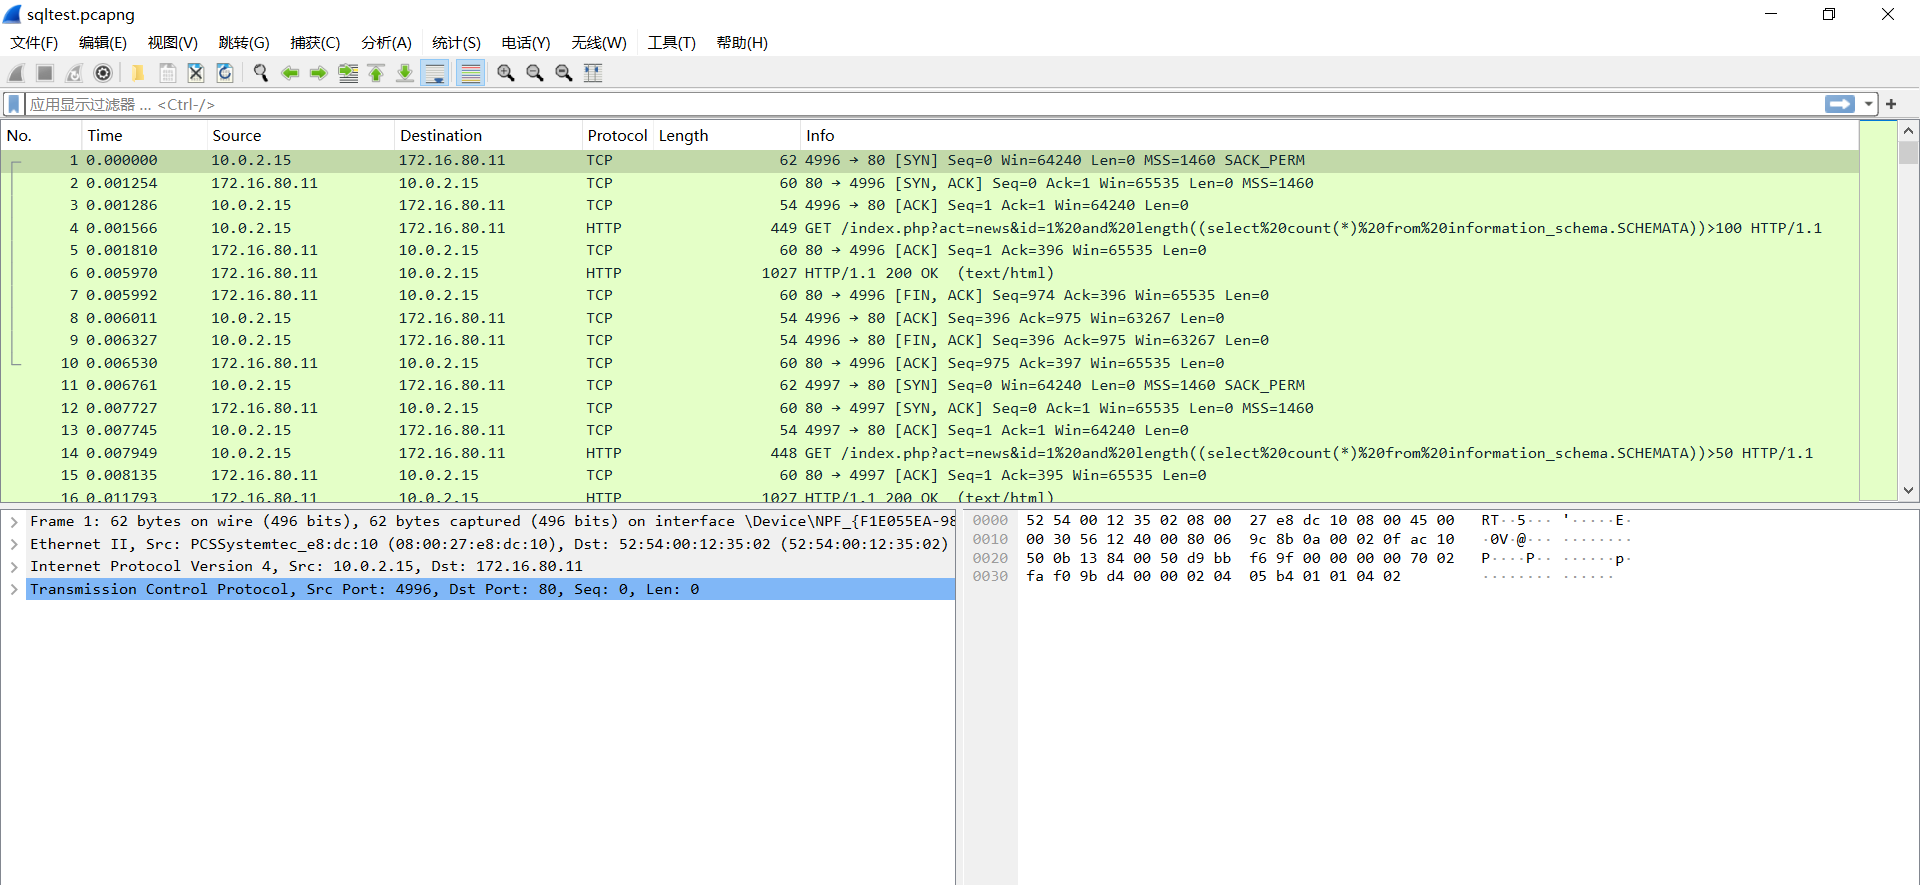Select packet 11 port 4997 SYN row
Viewport: 1920px width, 885px height.
[930, 385]
